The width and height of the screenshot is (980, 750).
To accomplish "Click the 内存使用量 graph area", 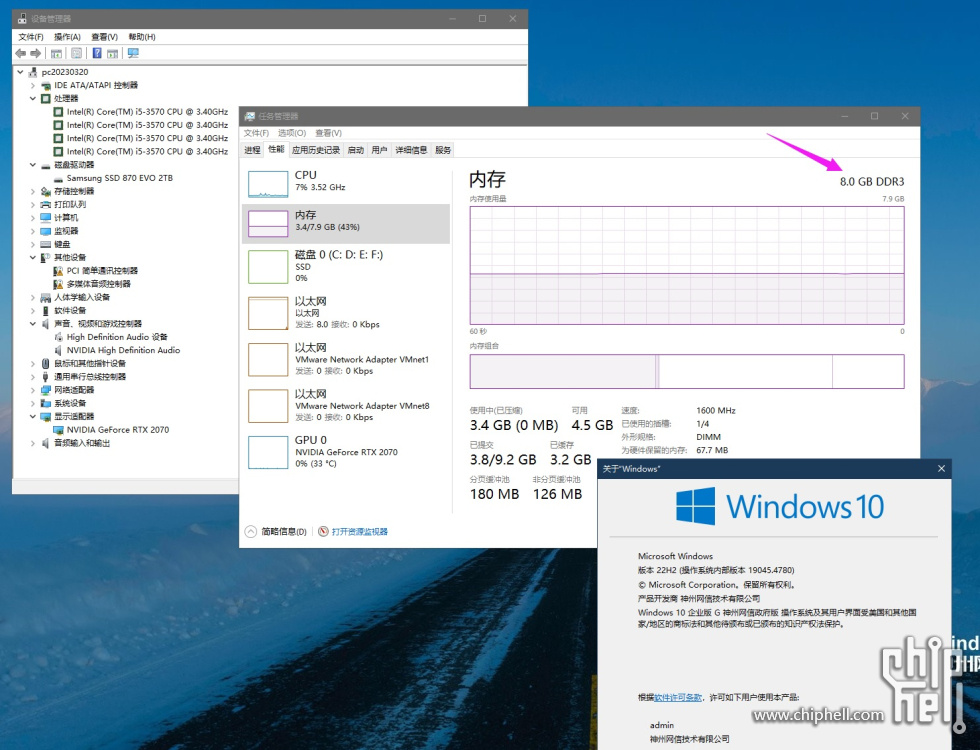I will [x=687, y=265].
